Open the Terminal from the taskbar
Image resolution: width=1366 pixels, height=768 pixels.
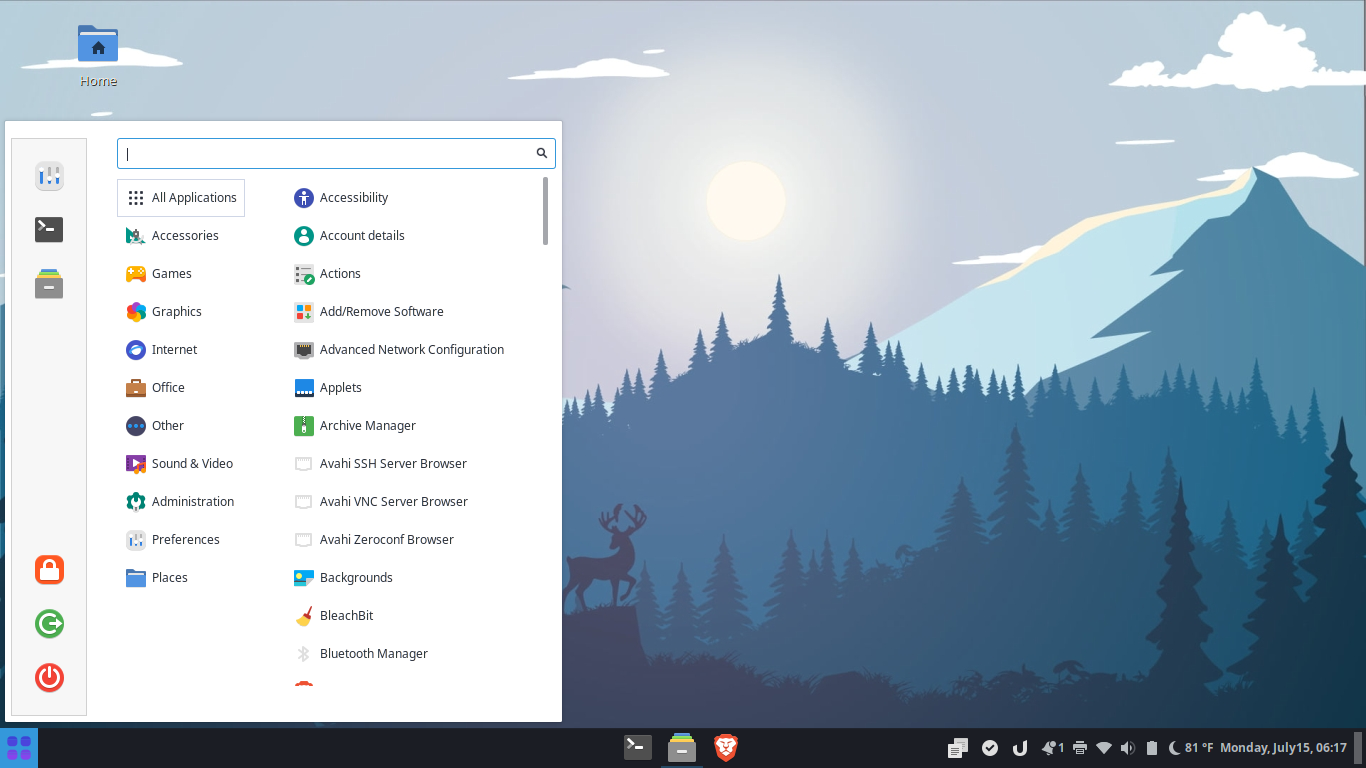click(638, 747)
